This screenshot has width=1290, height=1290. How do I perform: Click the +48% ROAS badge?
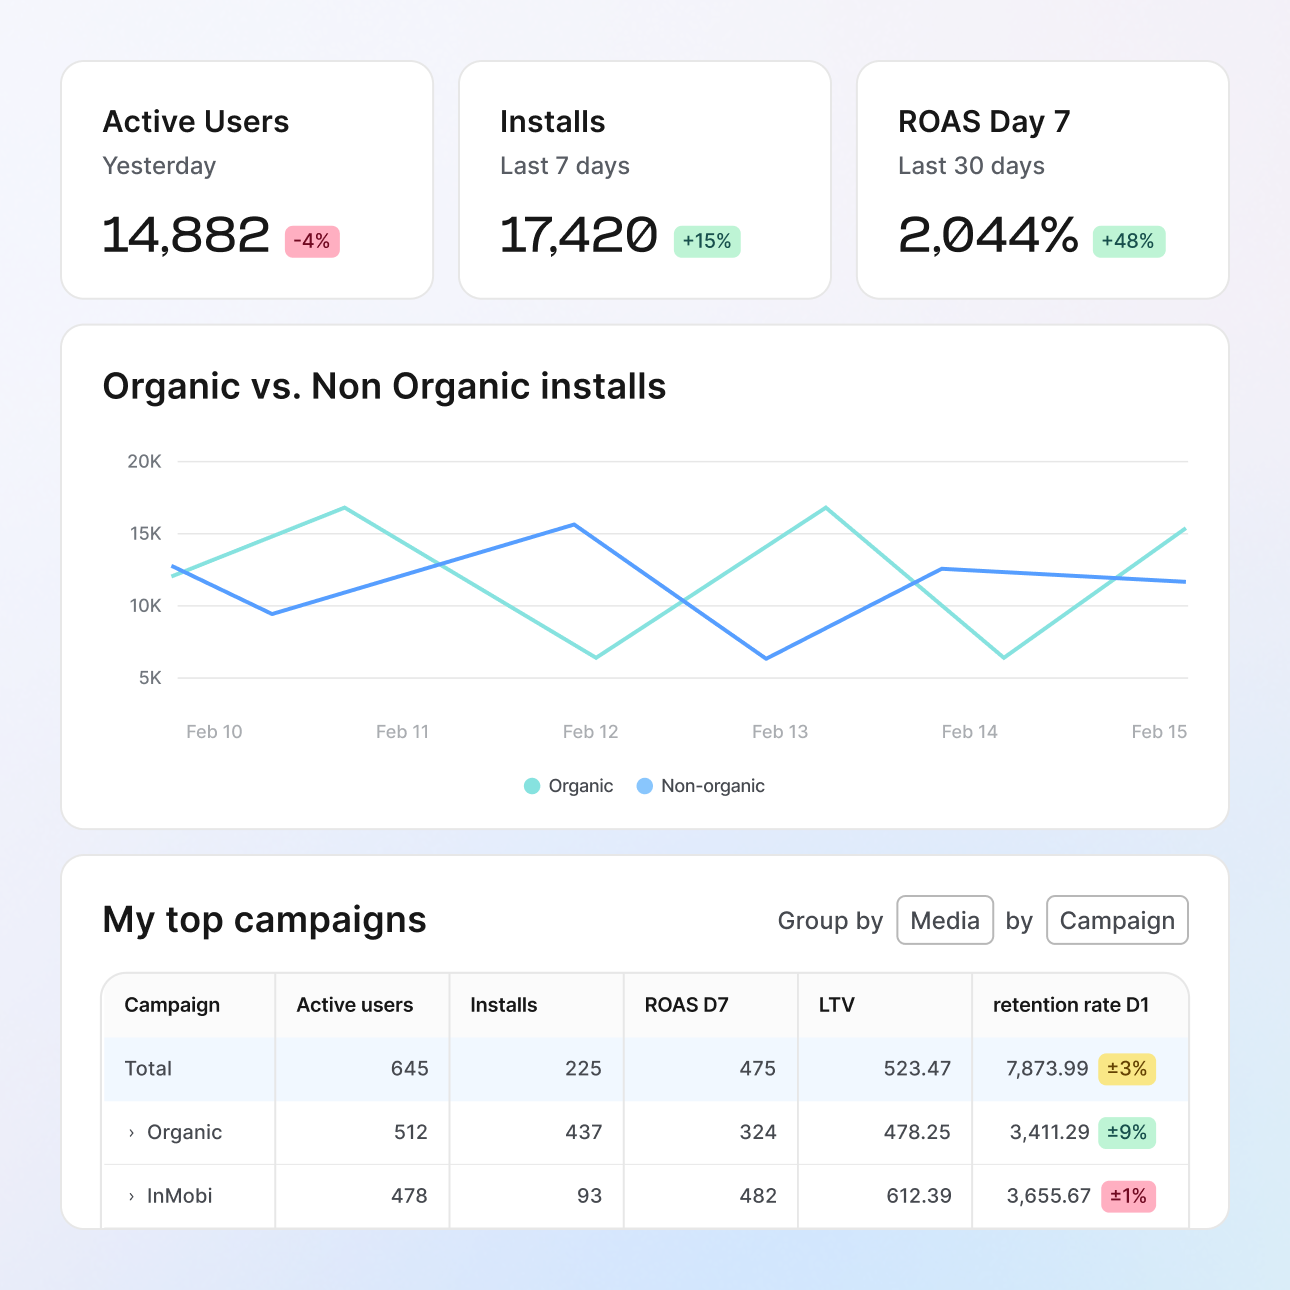(1128, 242)
